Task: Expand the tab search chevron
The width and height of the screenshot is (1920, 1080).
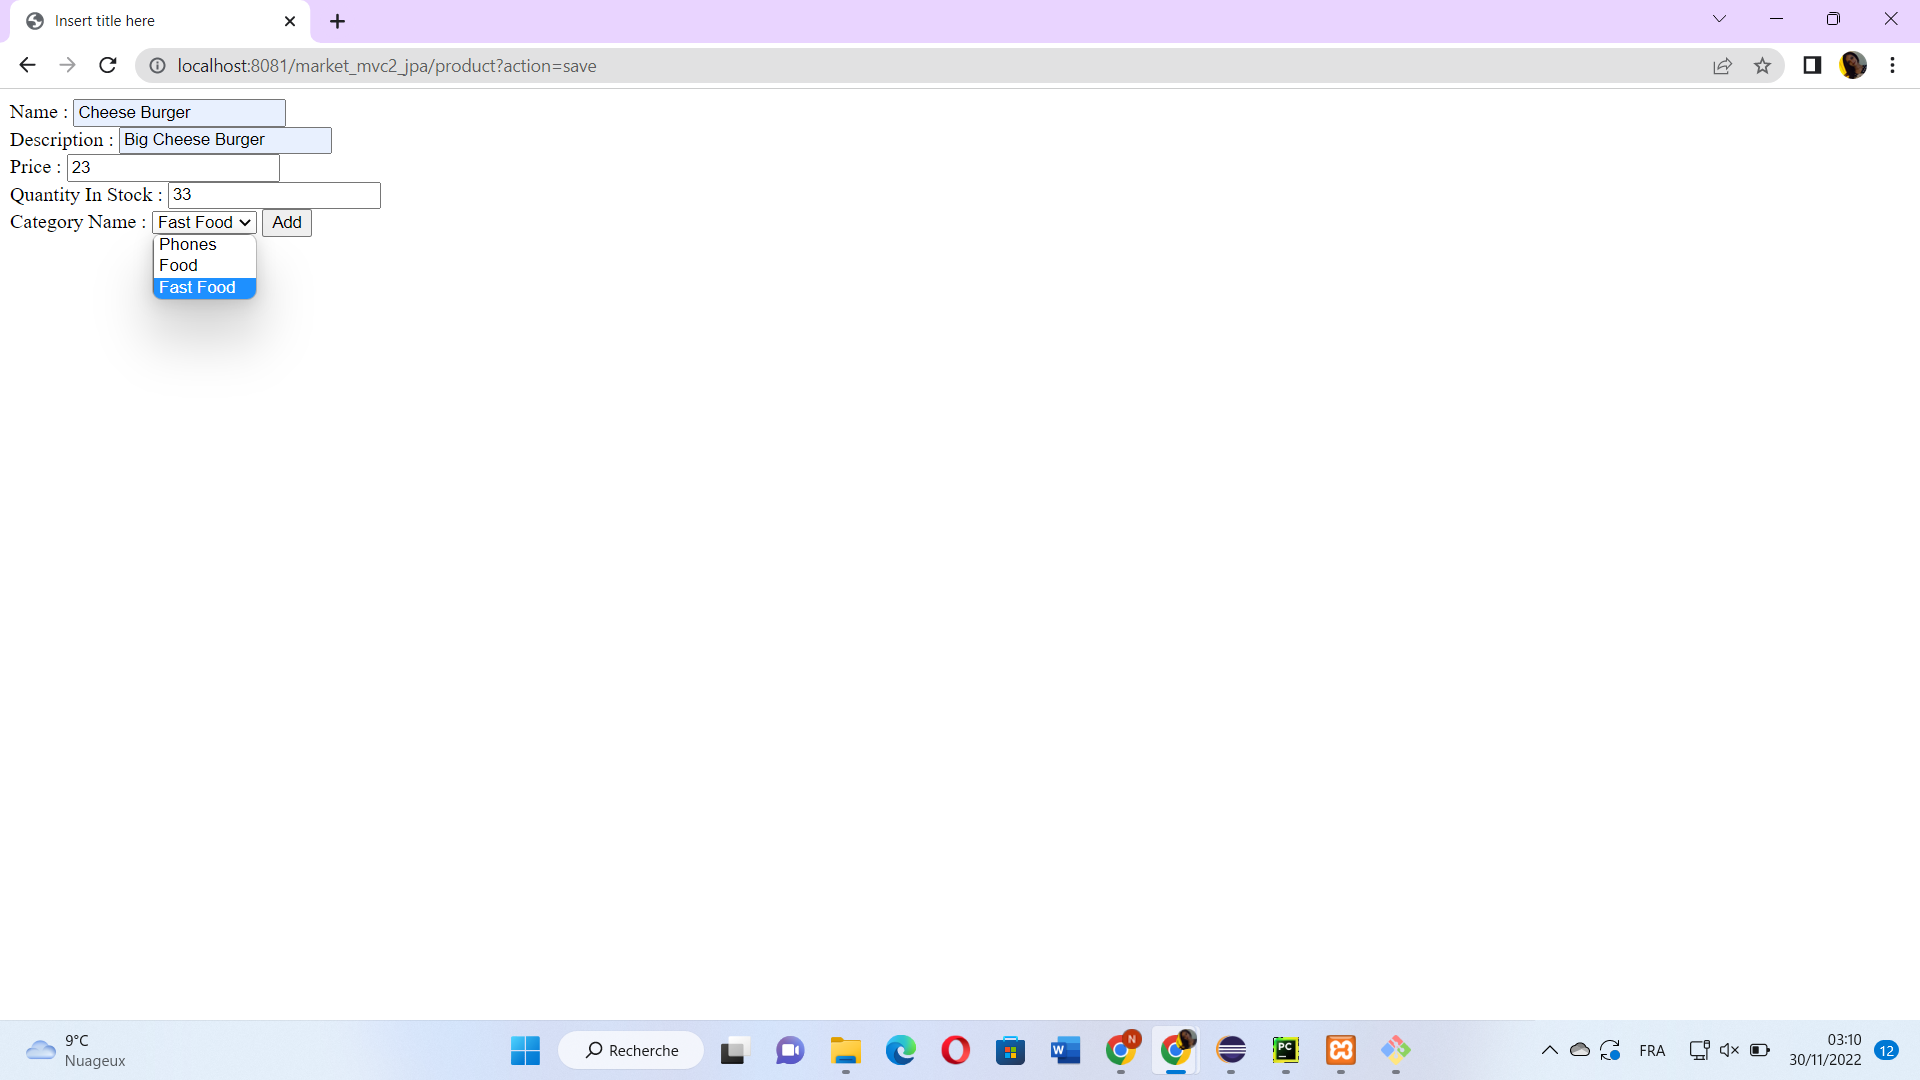Action: tap(1719, 19)
